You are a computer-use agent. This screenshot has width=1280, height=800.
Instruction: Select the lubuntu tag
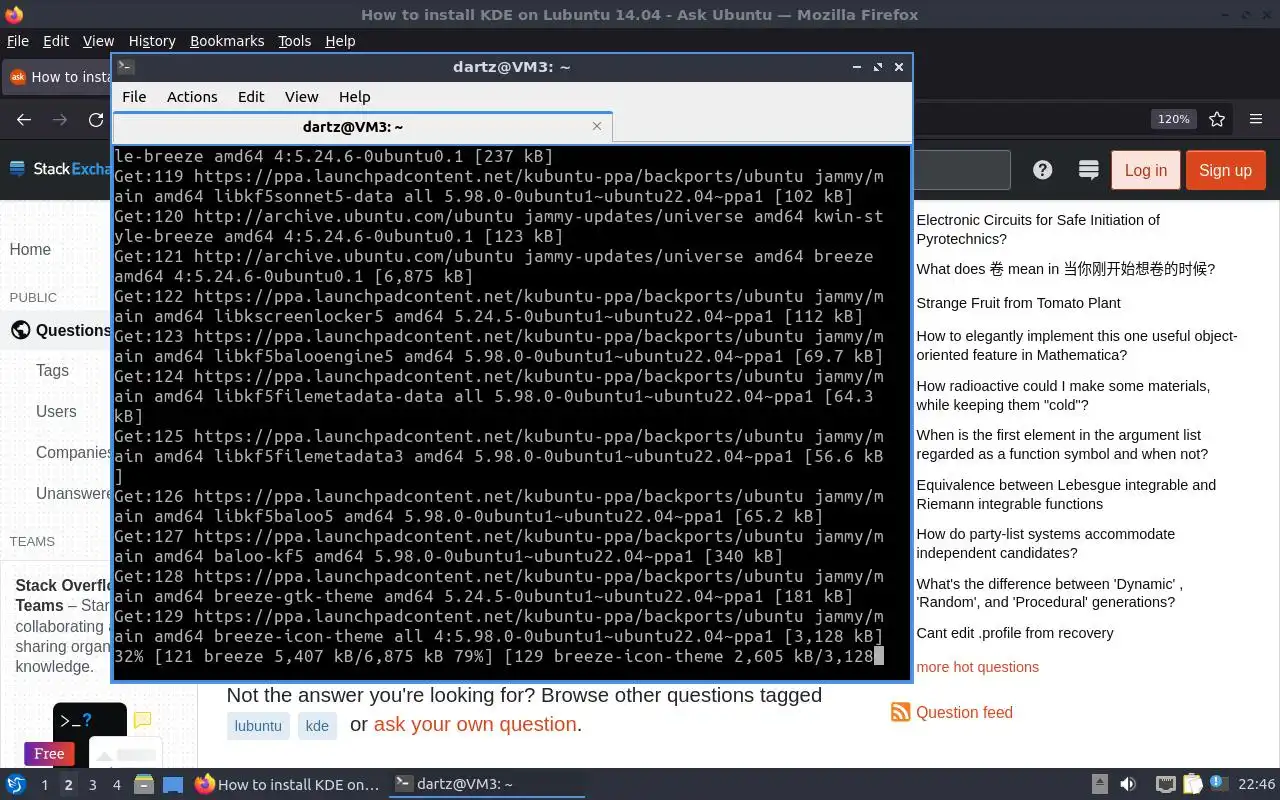pos(258,726)
